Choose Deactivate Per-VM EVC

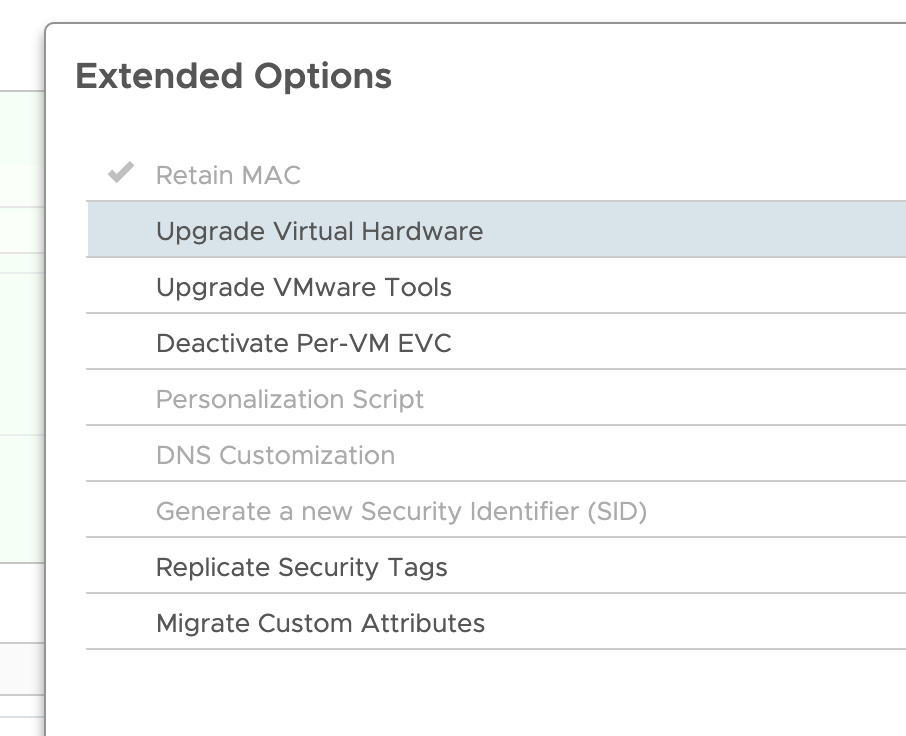coord(304,343)
